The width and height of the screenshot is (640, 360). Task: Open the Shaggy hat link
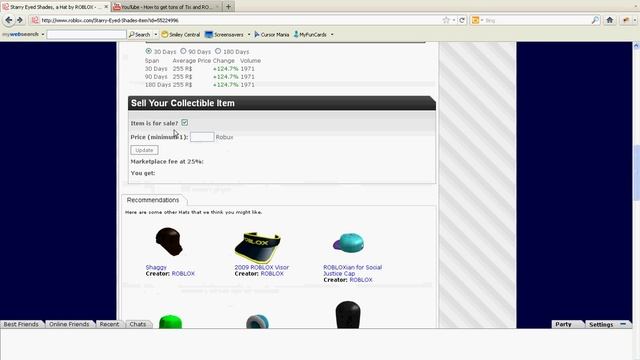tap(156, 267)
